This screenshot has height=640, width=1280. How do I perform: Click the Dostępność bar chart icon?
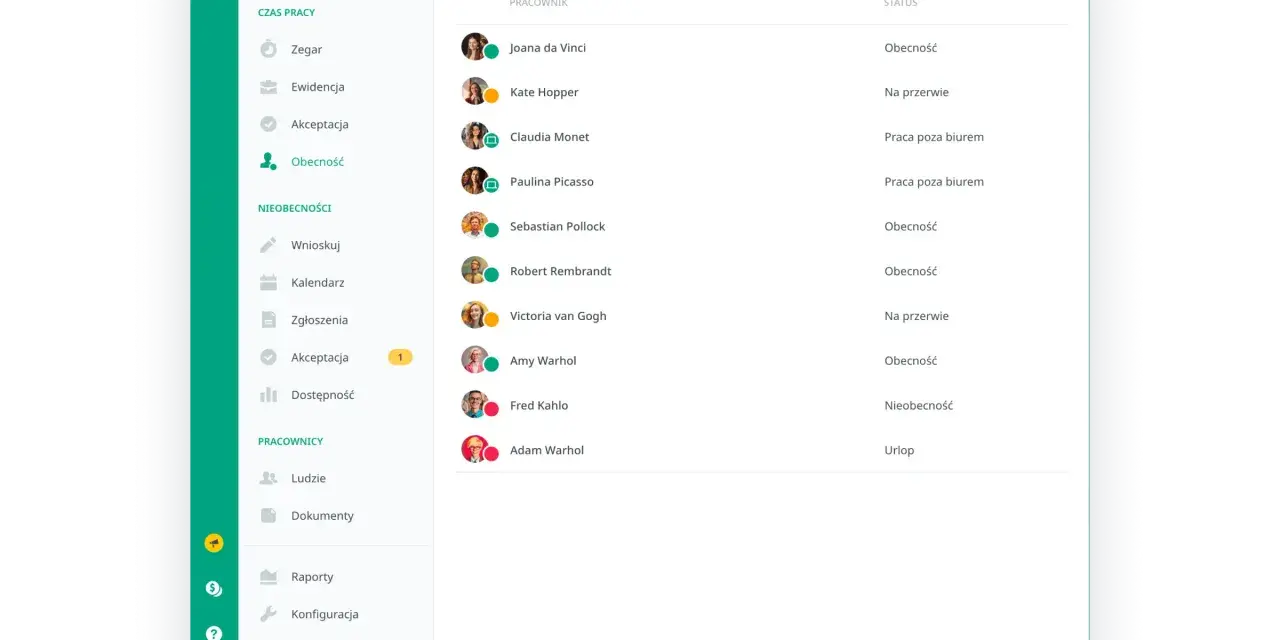click(268, 395)
